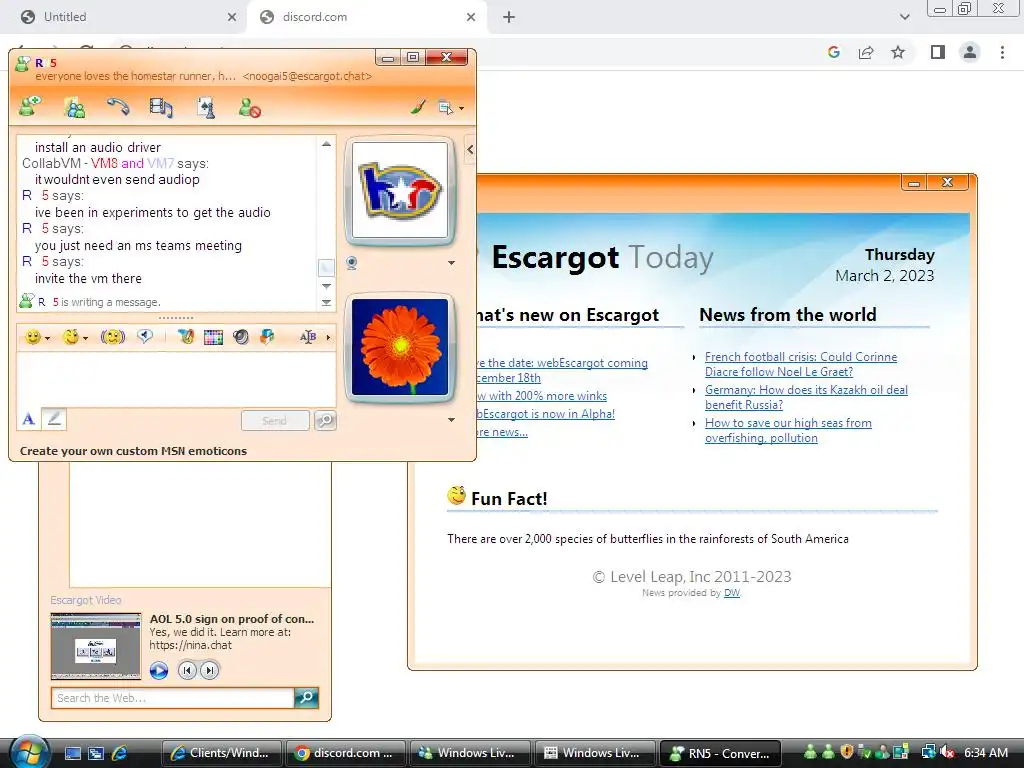Image resolution: width=1024 pixels, height=768 pixels.
Task: Change text font with AB icon
Action: (x=308, y=337)
